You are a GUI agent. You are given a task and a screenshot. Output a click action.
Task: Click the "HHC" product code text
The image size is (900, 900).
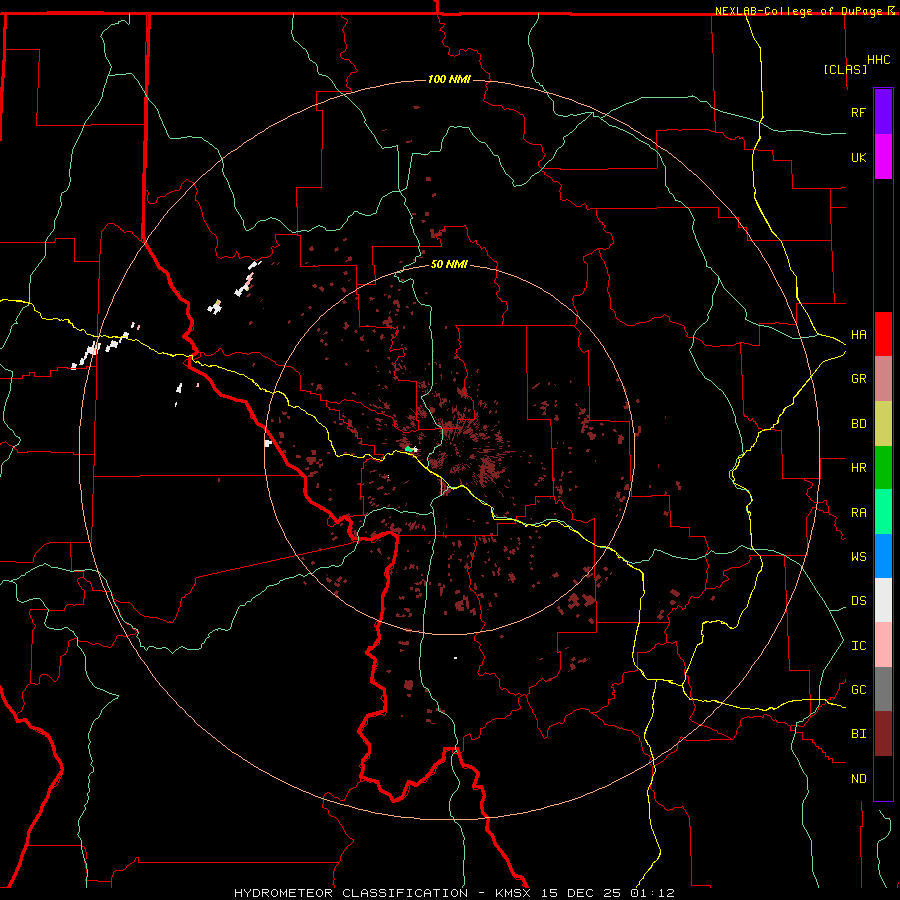click(878, 60)
